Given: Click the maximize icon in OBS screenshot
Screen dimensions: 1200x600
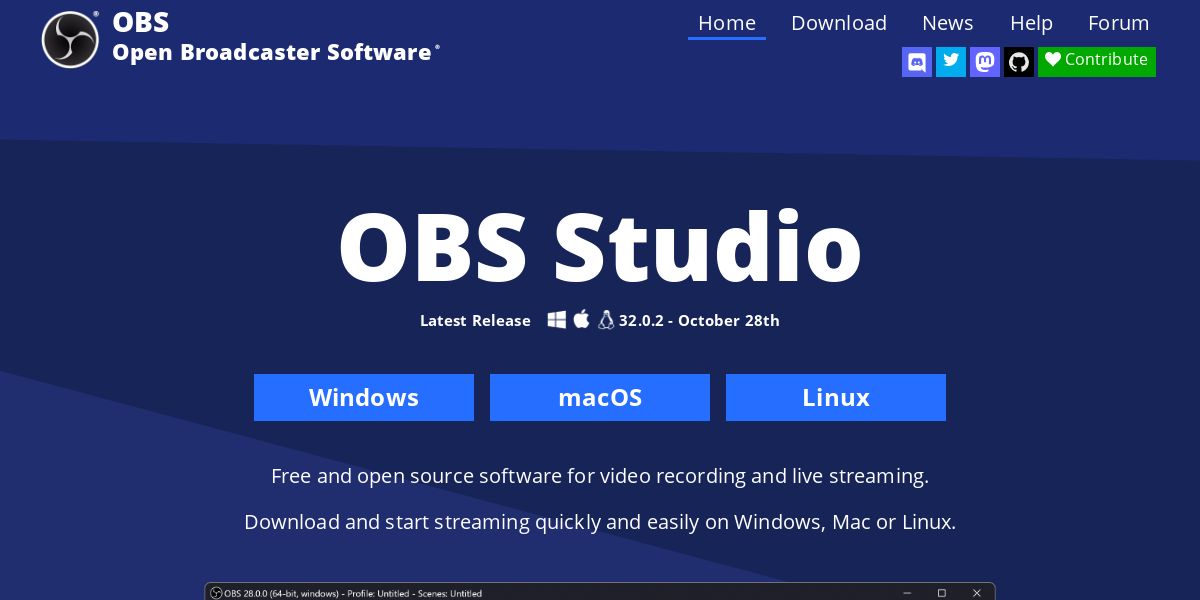Looking at the screenshot, I should (x=941, y=593).
